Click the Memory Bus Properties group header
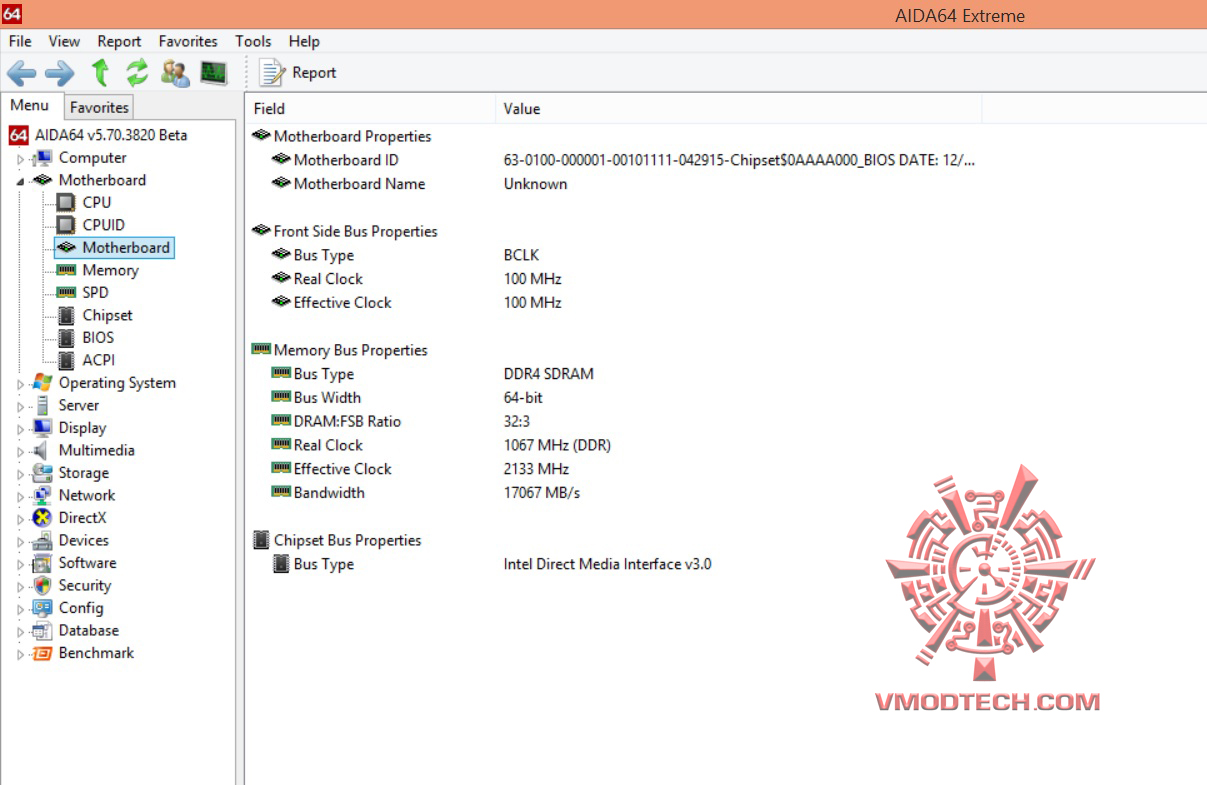Screen dimensions: 1207x785 339,350
